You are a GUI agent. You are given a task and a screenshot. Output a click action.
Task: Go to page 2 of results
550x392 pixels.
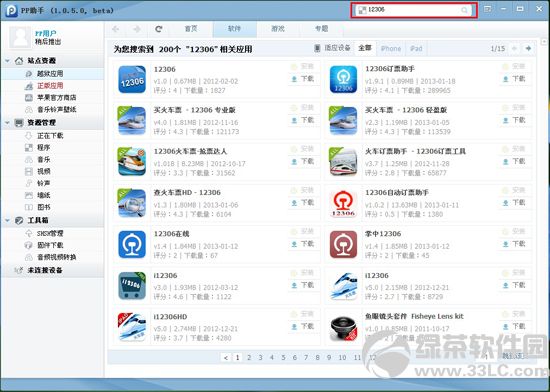click(x=249, y=358)
